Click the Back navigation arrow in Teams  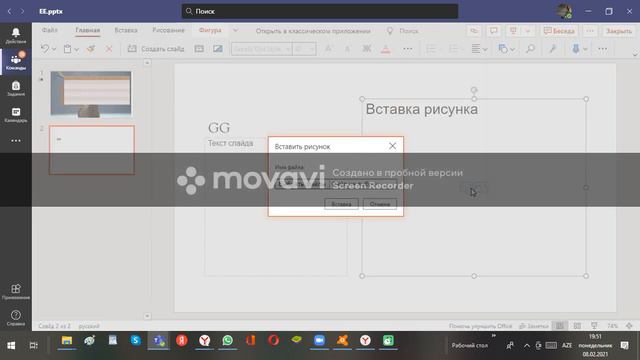[9, 11]
